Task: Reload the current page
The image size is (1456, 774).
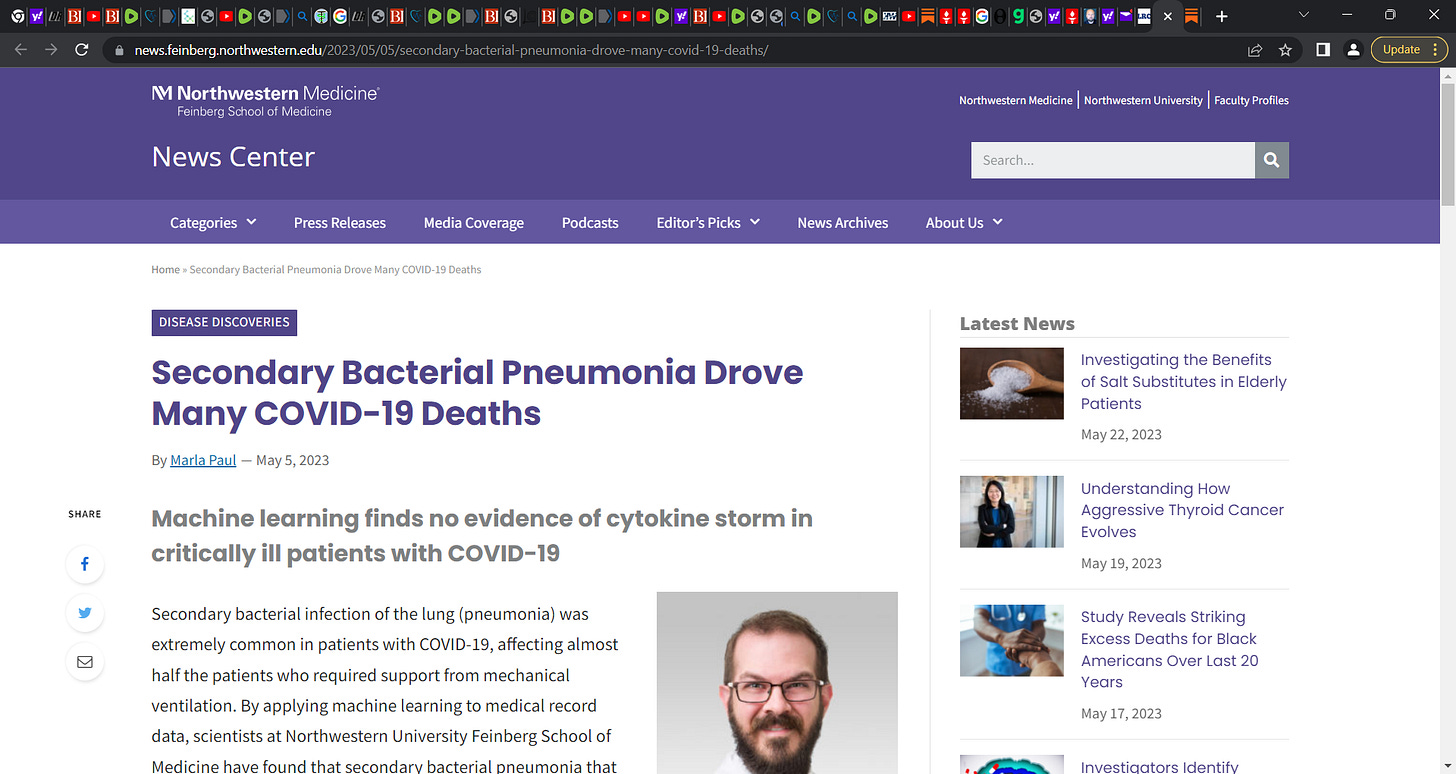Action: [82, 50]
